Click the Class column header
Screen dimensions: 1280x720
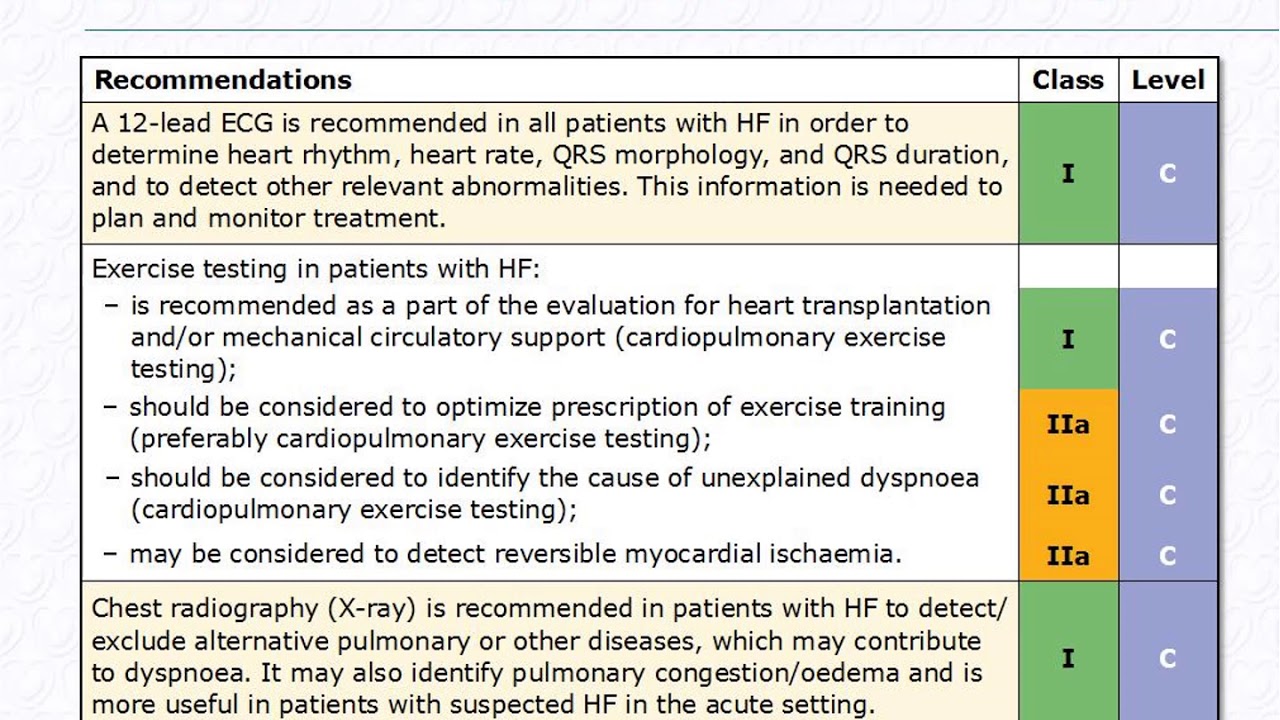(x=1068, y=80)
